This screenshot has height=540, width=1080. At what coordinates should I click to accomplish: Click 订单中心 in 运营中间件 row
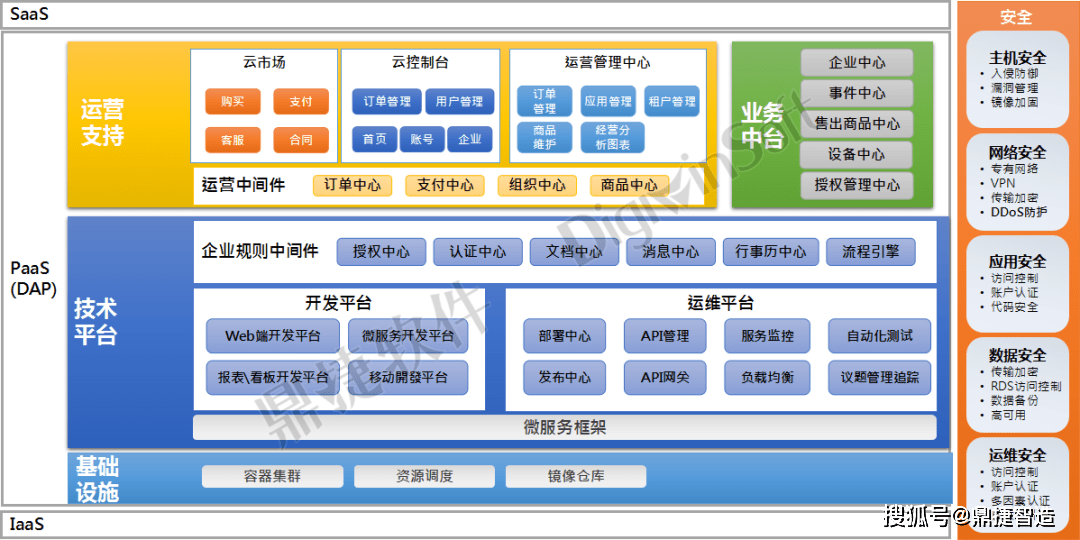(352, 185)
